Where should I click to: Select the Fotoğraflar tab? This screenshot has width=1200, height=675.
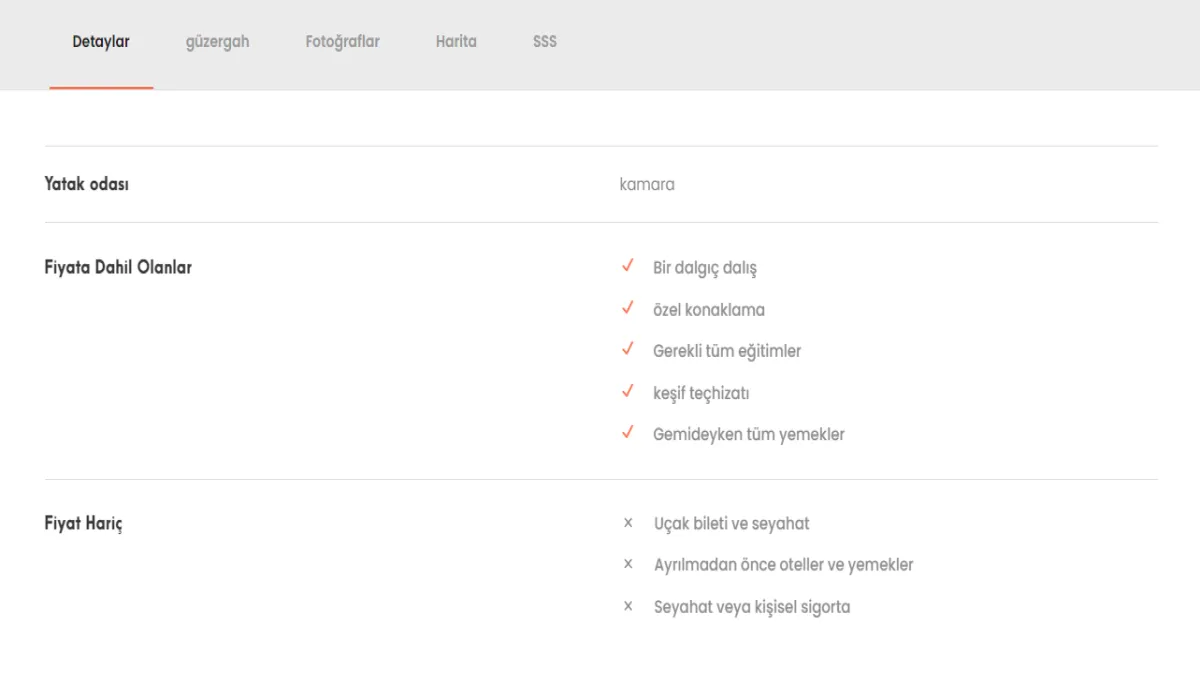(x=342, y=42)
